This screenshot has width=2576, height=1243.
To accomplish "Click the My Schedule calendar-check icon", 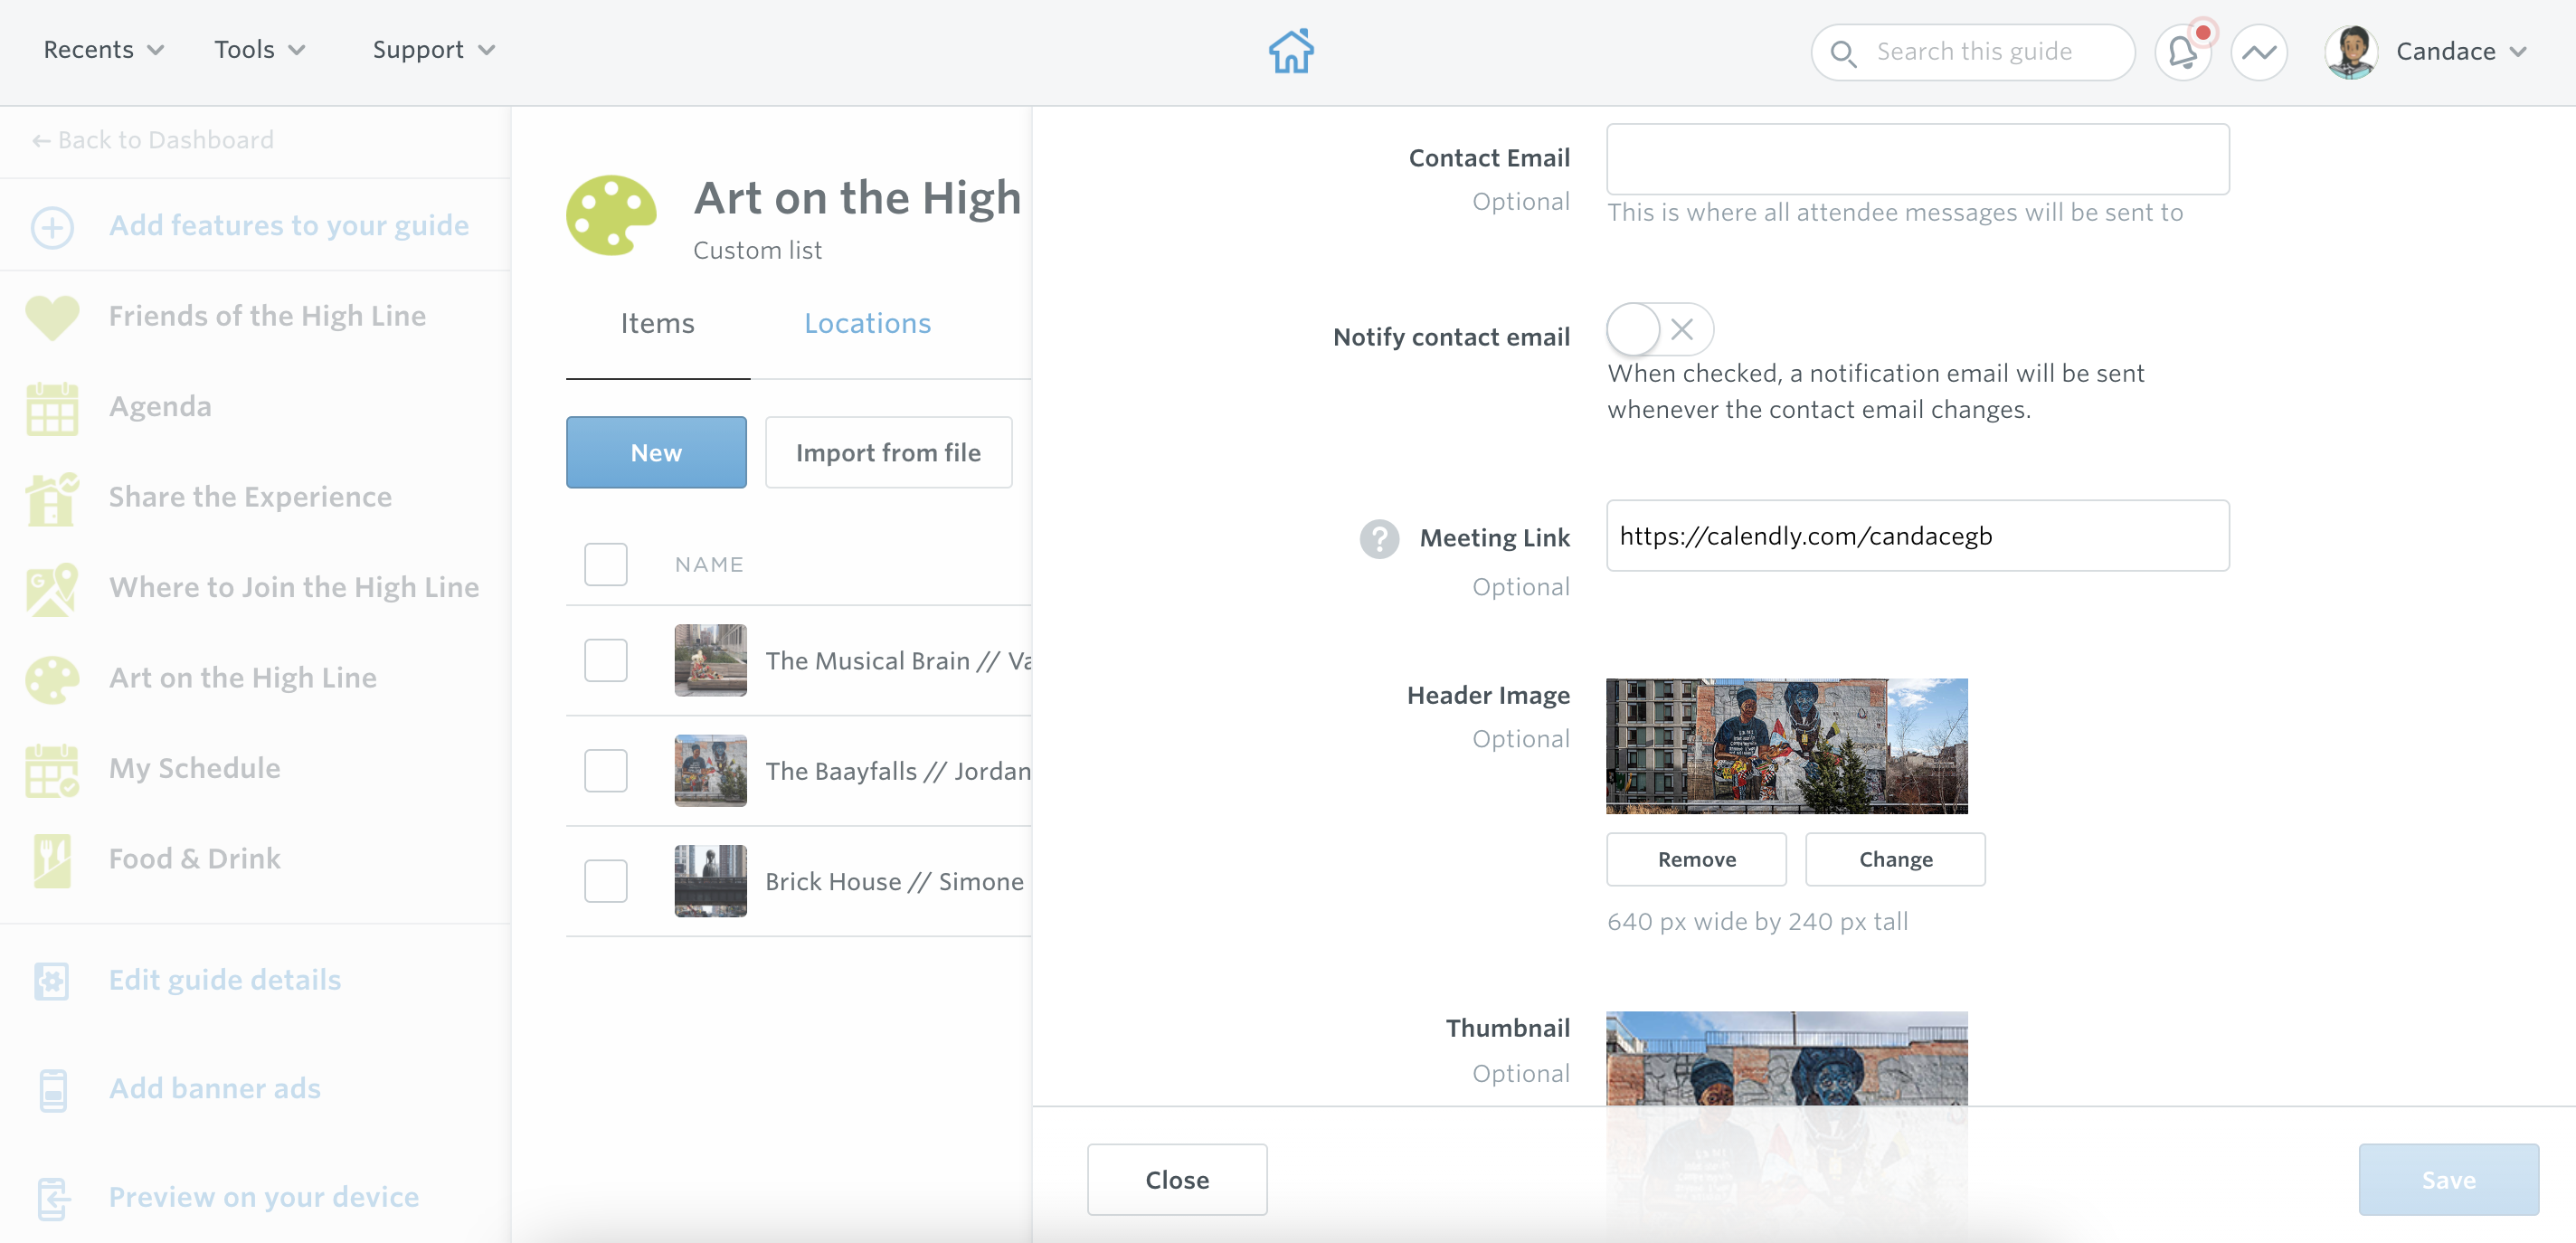I will point(52,769).
